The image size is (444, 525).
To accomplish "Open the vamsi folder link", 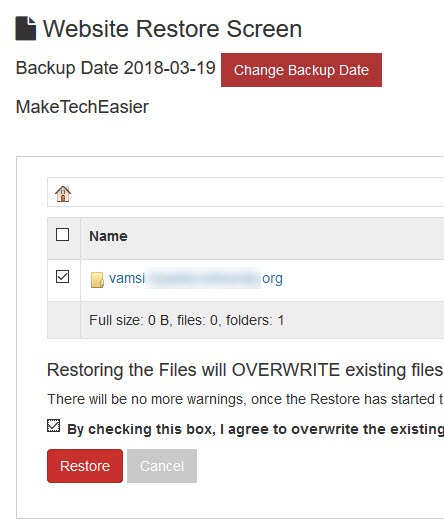I will [196, 278].
